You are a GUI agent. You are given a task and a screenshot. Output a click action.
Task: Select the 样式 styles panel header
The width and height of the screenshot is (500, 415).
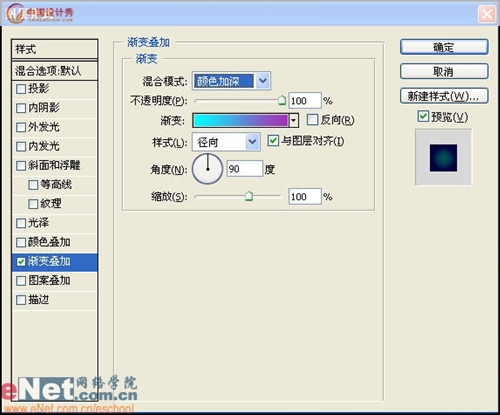(54, 49)
